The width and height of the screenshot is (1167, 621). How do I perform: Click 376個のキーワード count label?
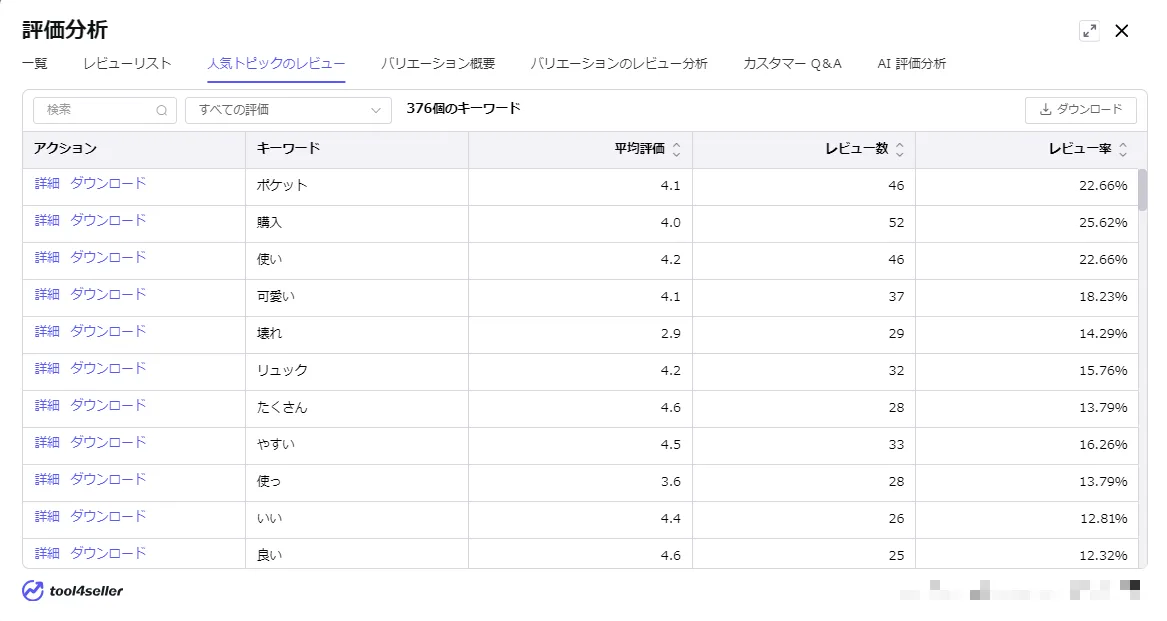click(x=463, y=109)
